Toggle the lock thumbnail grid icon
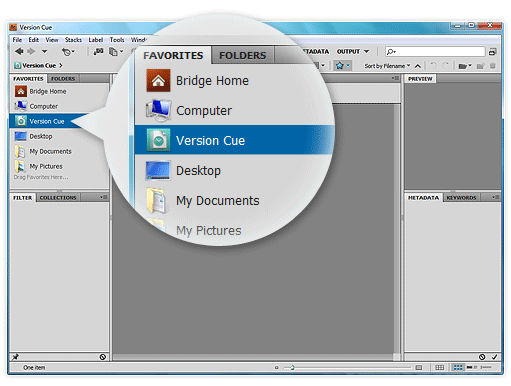 [x=440, y=367]
